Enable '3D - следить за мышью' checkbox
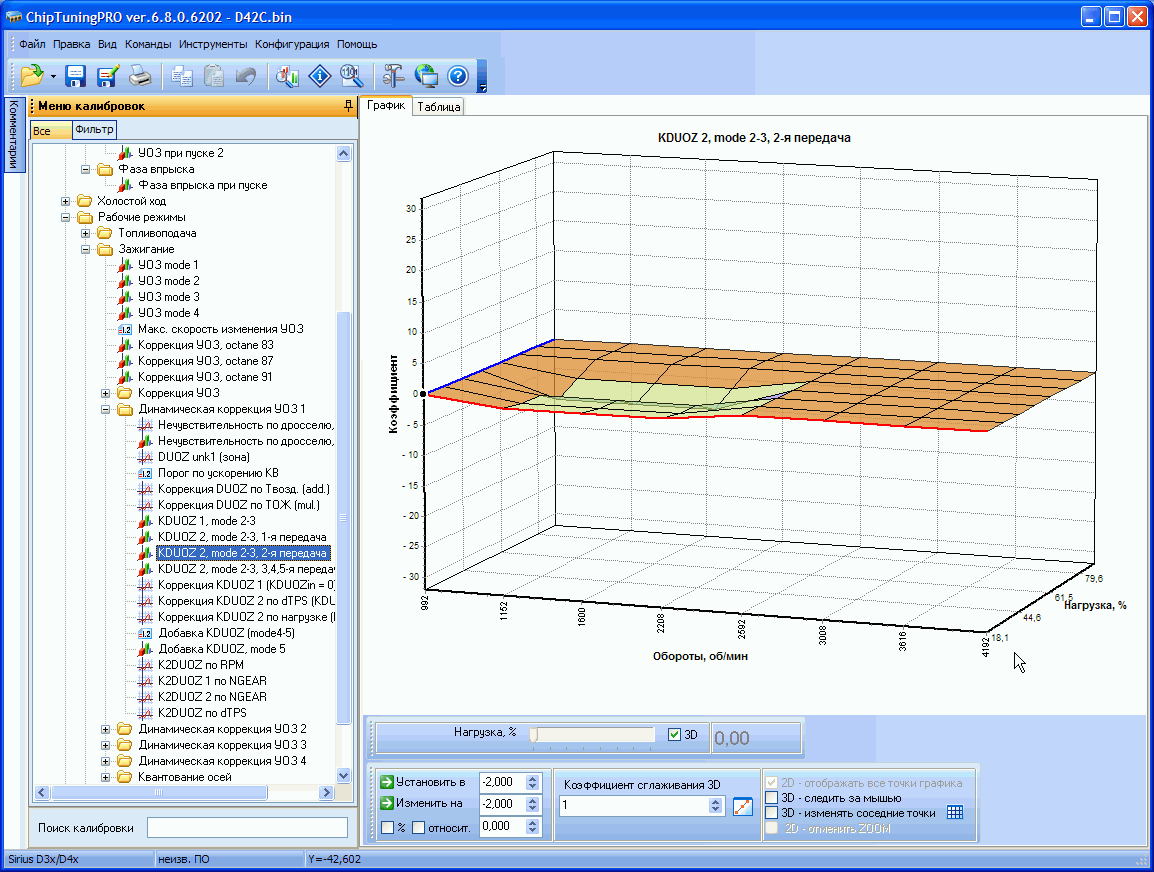Image resolution: width=1154 pixels, height=872 pixels. coord(771,798)
